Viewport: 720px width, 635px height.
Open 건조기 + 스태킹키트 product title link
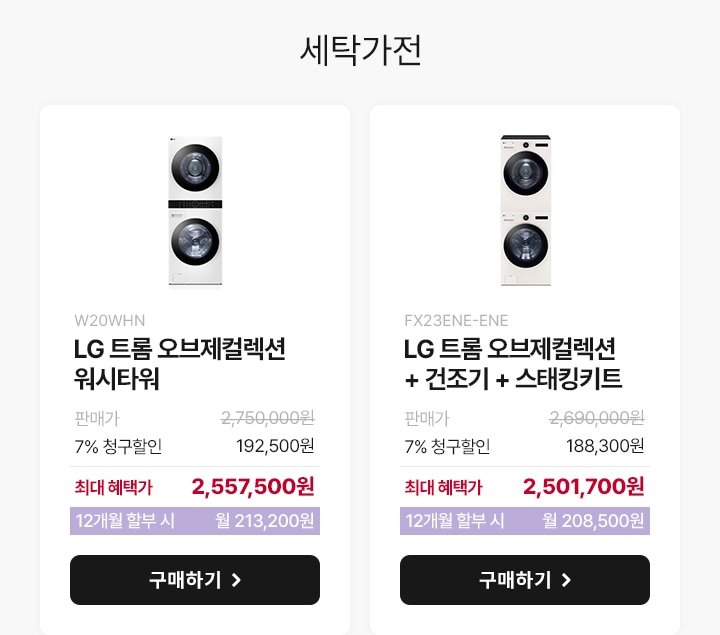512,364
